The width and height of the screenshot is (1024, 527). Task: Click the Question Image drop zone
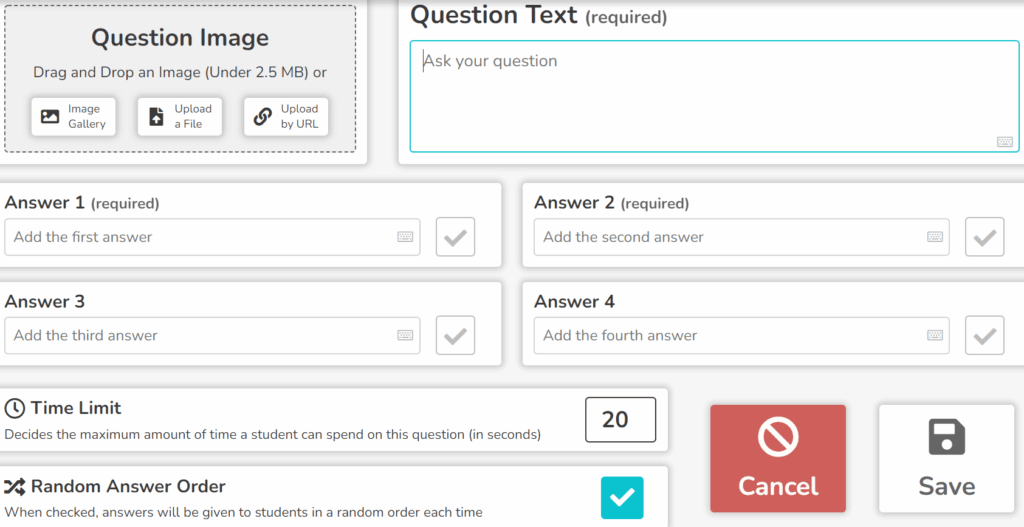pos(180,79)
